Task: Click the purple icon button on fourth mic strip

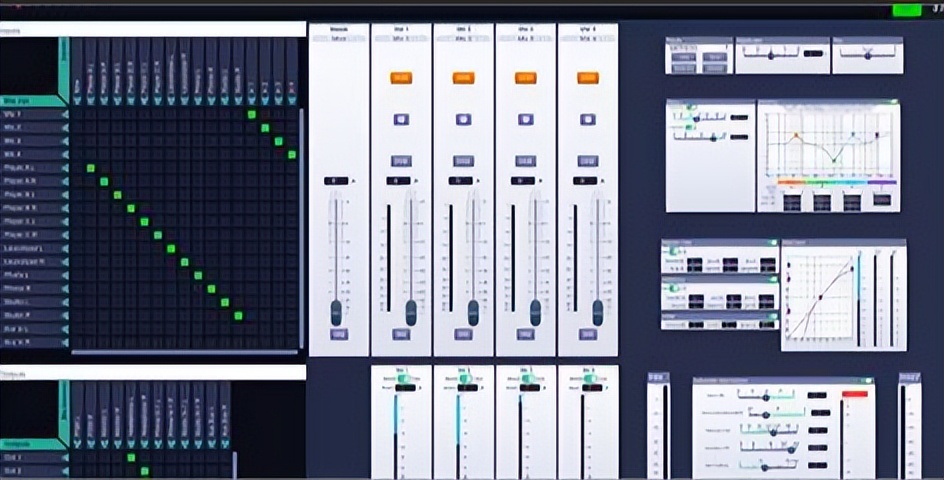Action: [587, 119]
